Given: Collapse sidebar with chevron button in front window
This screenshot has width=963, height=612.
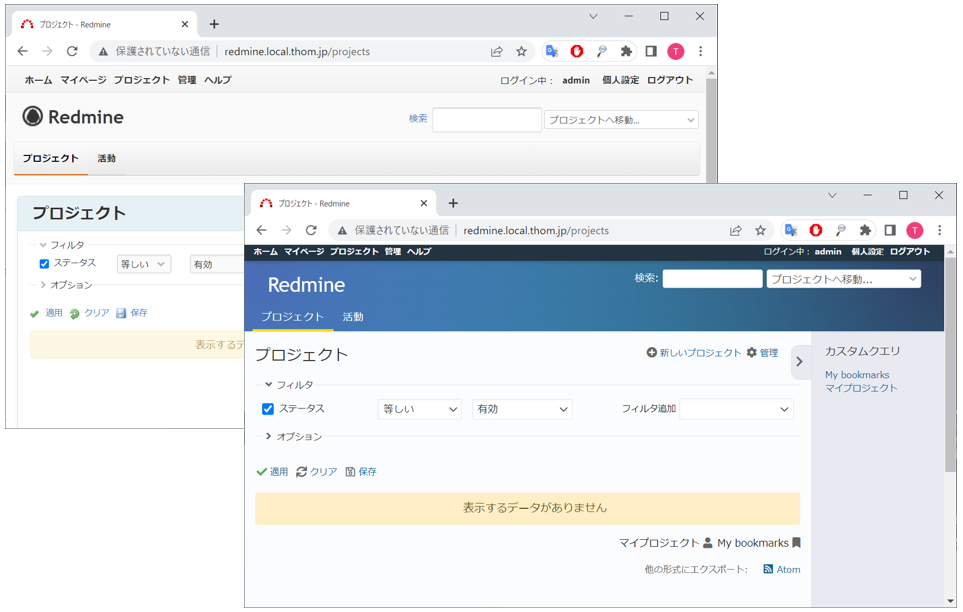Looking at the screenshot, I should coord(799,362).
